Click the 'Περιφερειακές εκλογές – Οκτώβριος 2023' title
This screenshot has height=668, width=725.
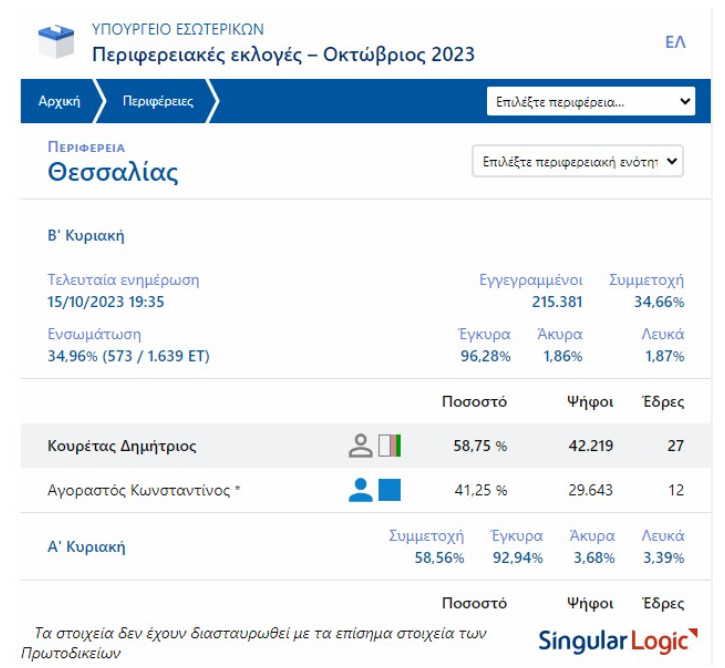pyautogui.click(x=283, y=54)
